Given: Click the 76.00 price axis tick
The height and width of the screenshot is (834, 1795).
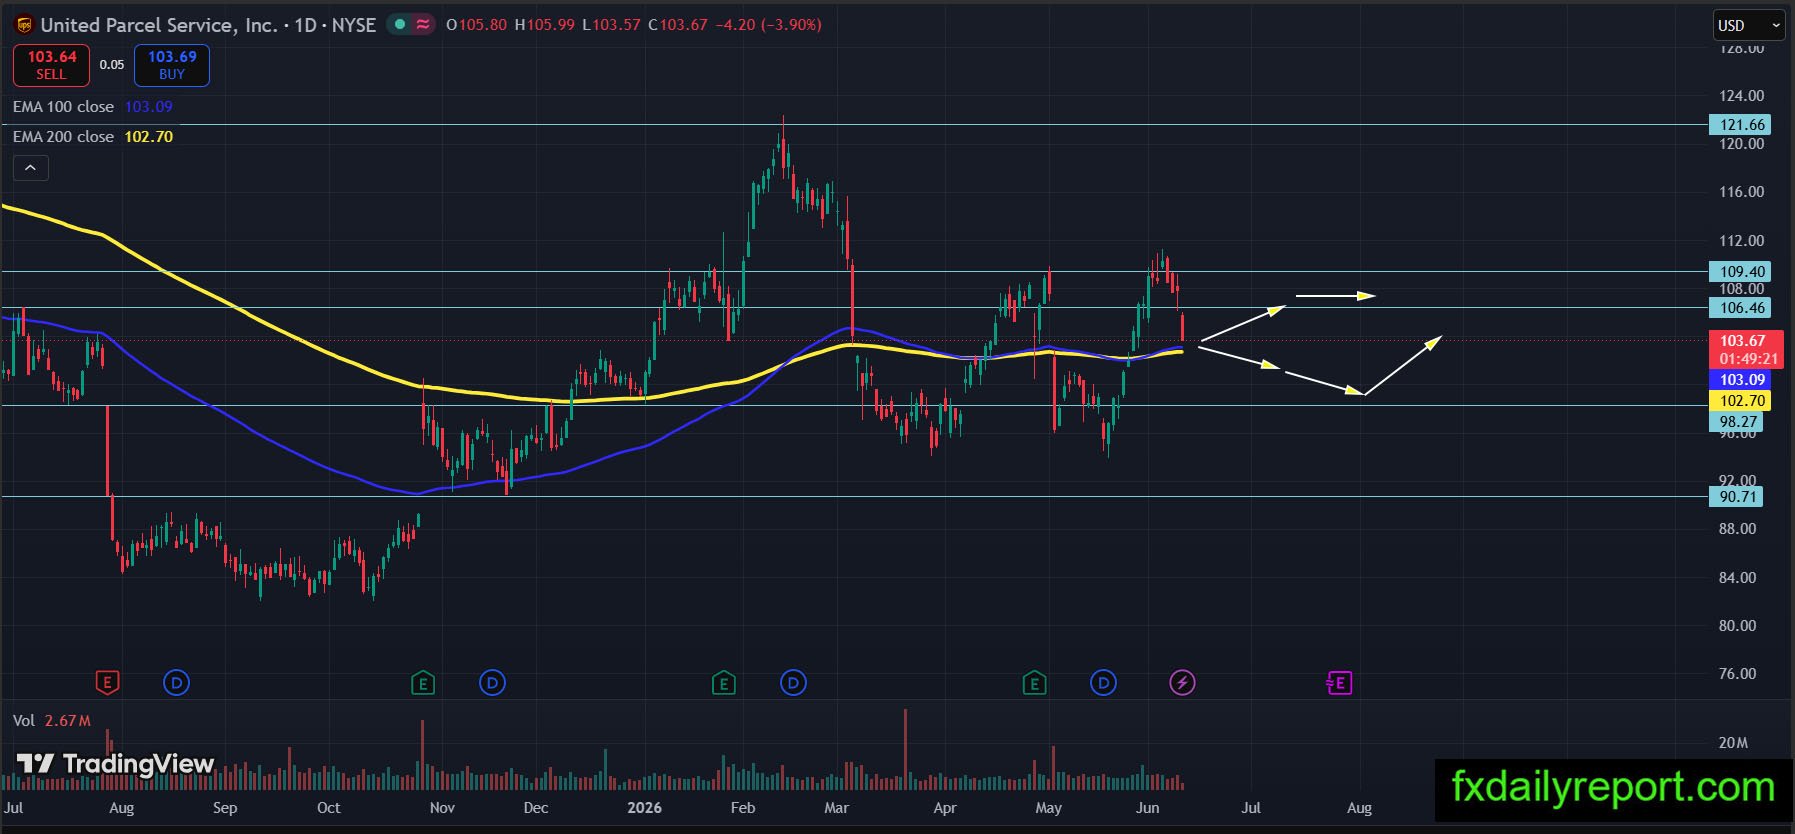Looking at the screenshot, I should tap(1738, 674).
